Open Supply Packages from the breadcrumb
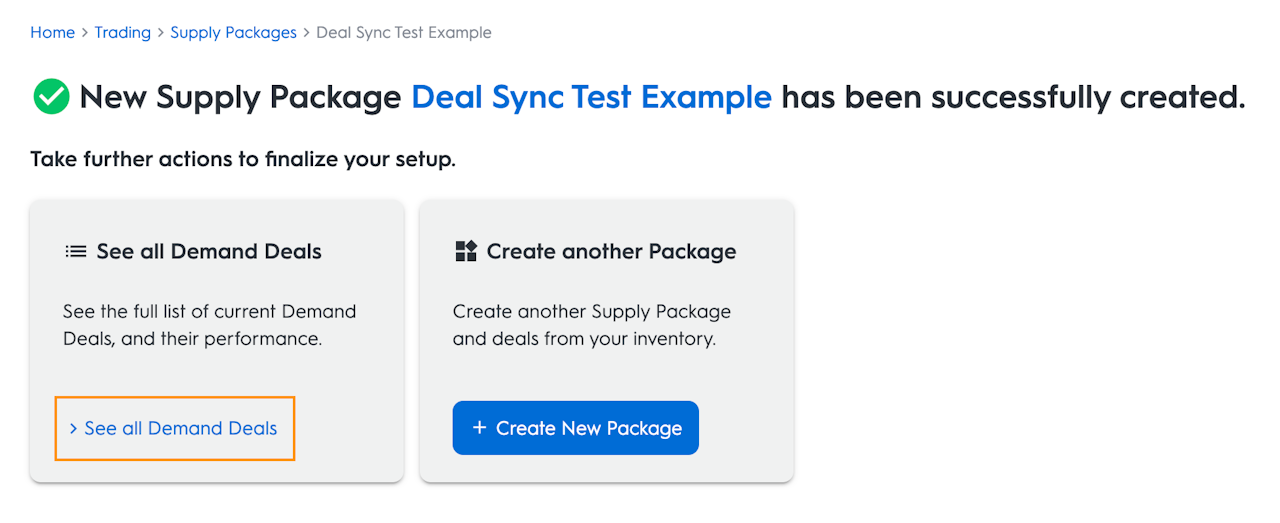The width and height of the screenshot is (1280, 523). (x=233, y=33)
